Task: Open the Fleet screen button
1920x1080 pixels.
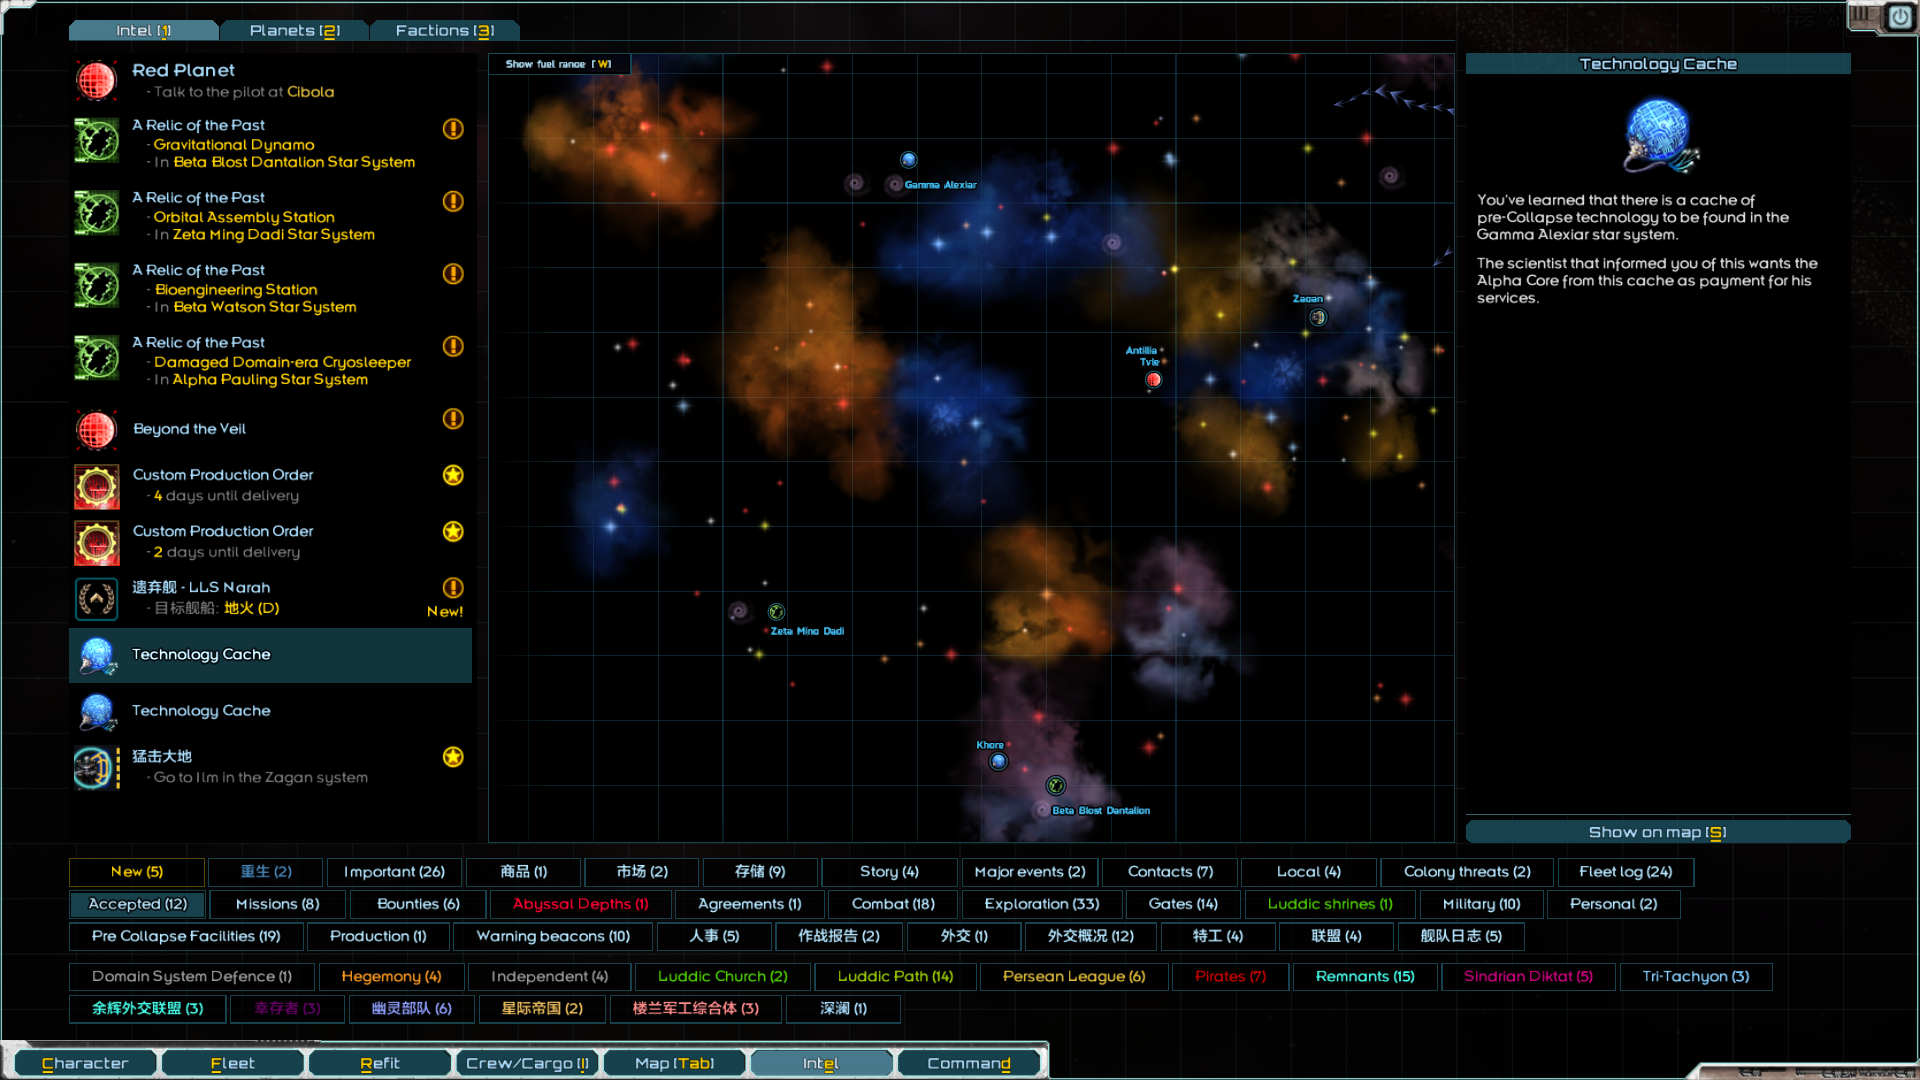Action: point(232,1063)
